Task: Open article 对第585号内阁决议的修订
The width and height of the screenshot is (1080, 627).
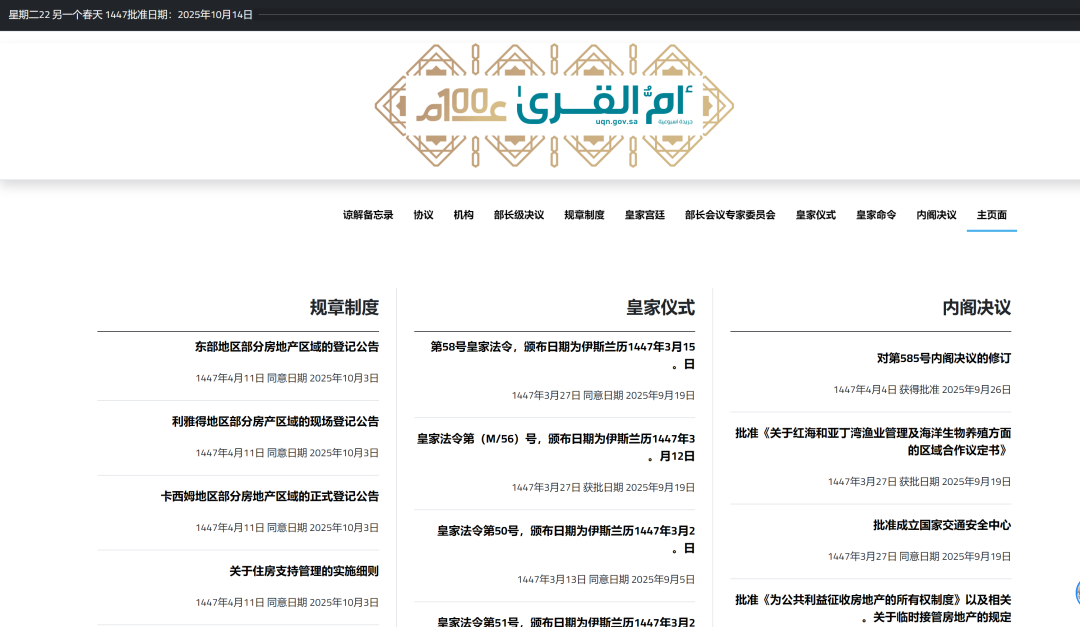Action: tap(944, 358)
